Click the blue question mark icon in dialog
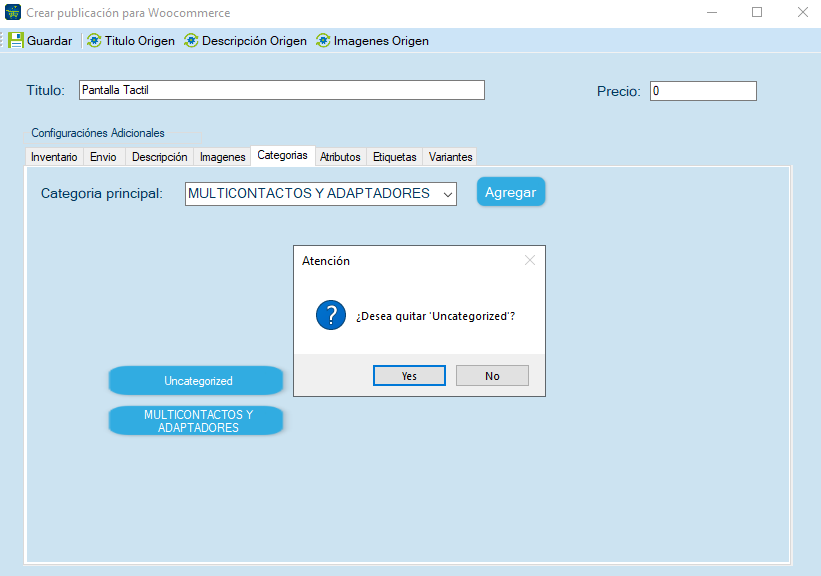This screenshot has height=576, width=821. coord(331,315)
